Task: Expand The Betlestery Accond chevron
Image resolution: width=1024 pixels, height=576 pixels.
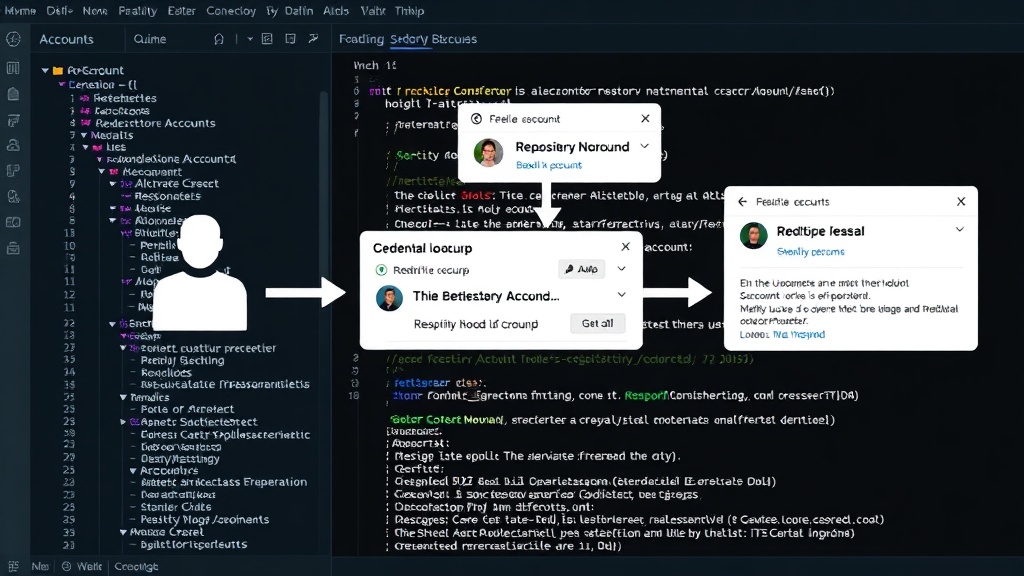Action: (x=621, y=295)
